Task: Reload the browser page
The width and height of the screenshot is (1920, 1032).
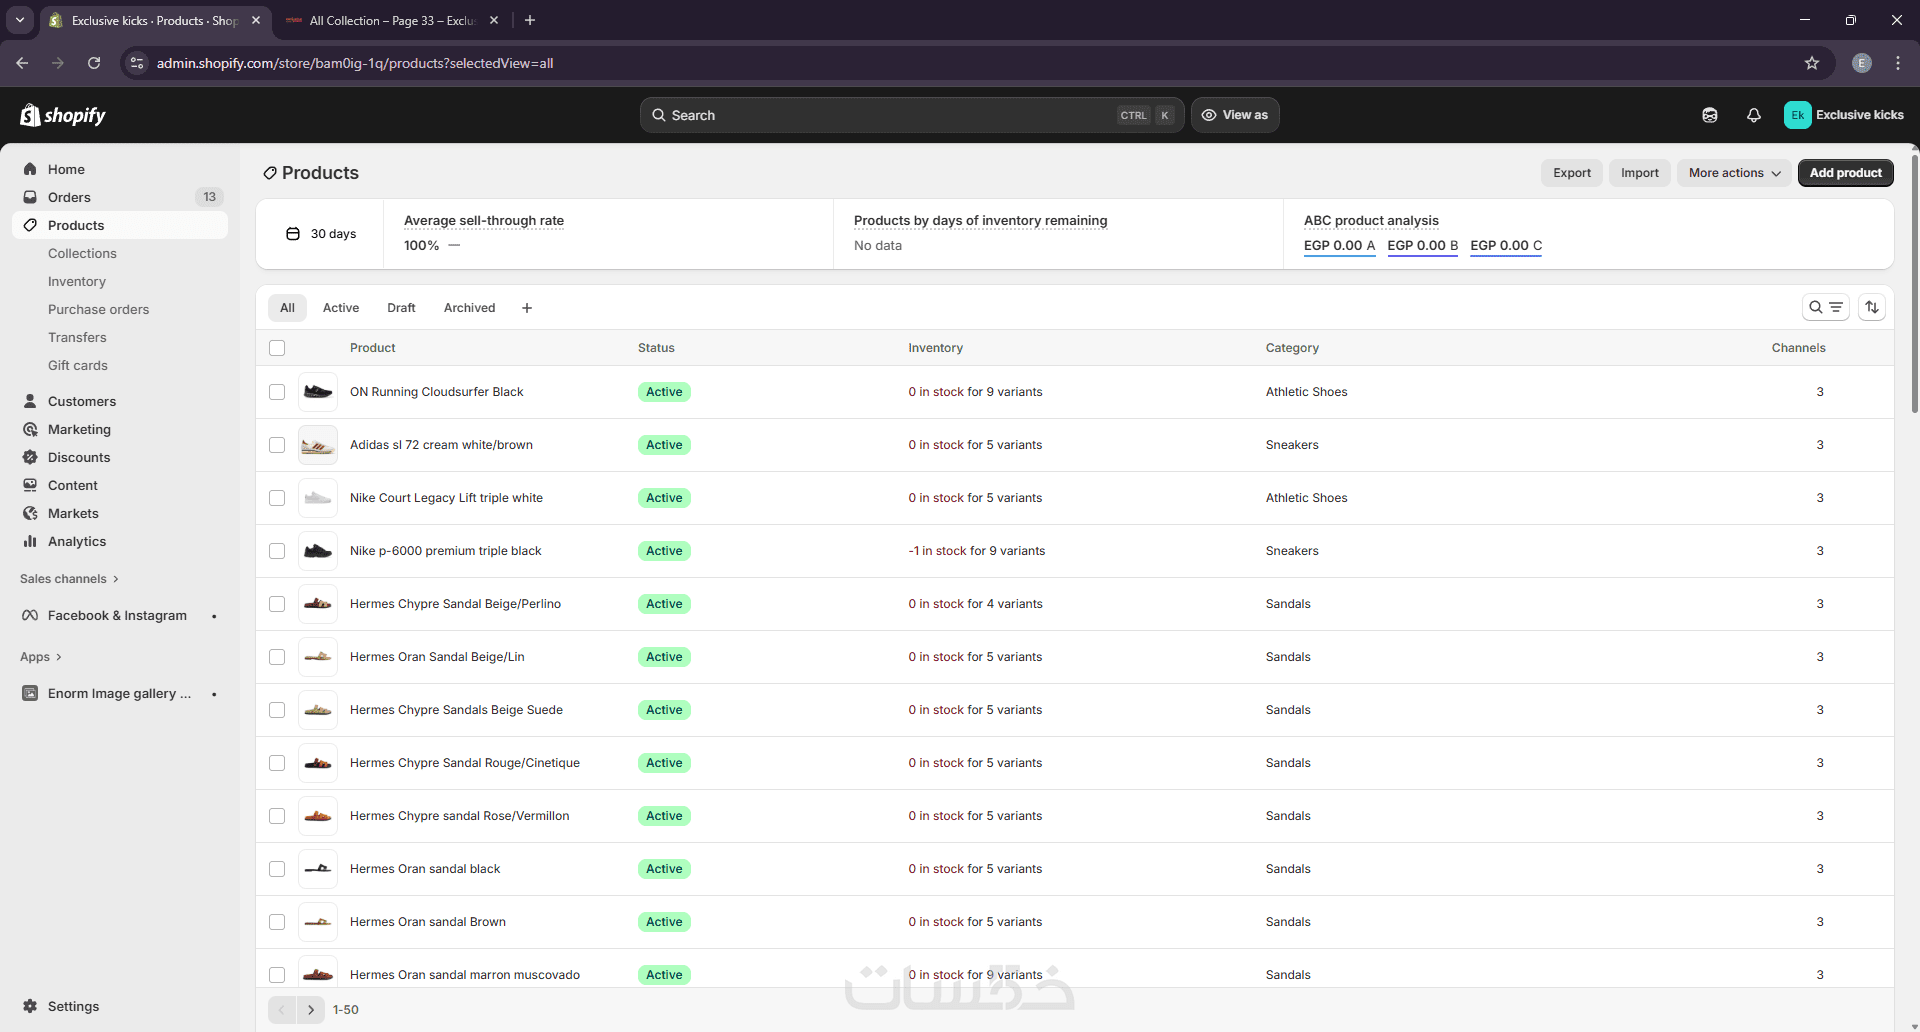Action: click(x=94, y=63)
